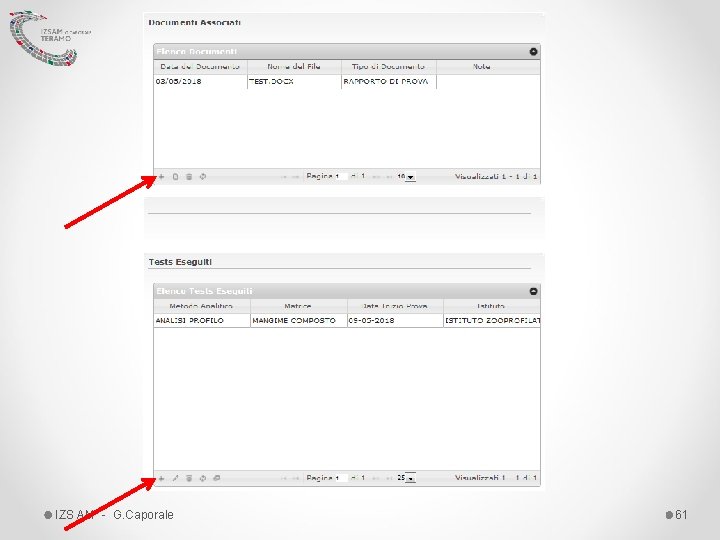720x540 pixels.
Task: Add a new test in Elenco Tests Eseguiti
Action: click(x=162, y=478)
